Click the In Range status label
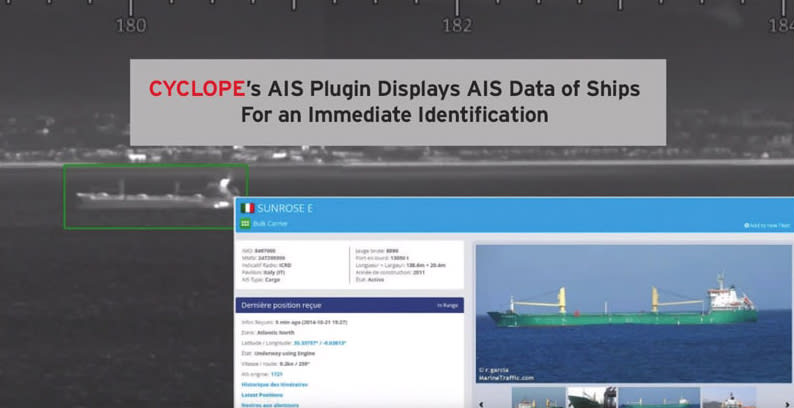 pyautogui.click(x=448, y=306)
